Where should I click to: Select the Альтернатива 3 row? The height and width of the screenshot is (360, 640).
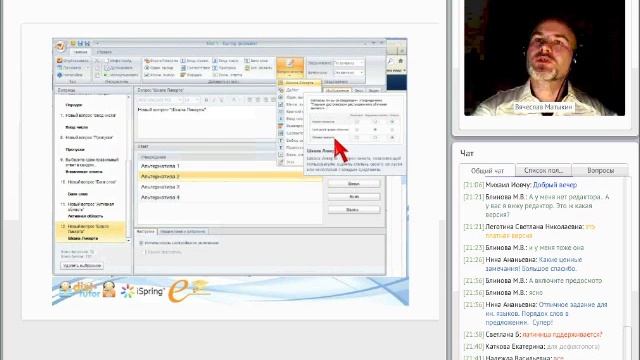point(229,187)
